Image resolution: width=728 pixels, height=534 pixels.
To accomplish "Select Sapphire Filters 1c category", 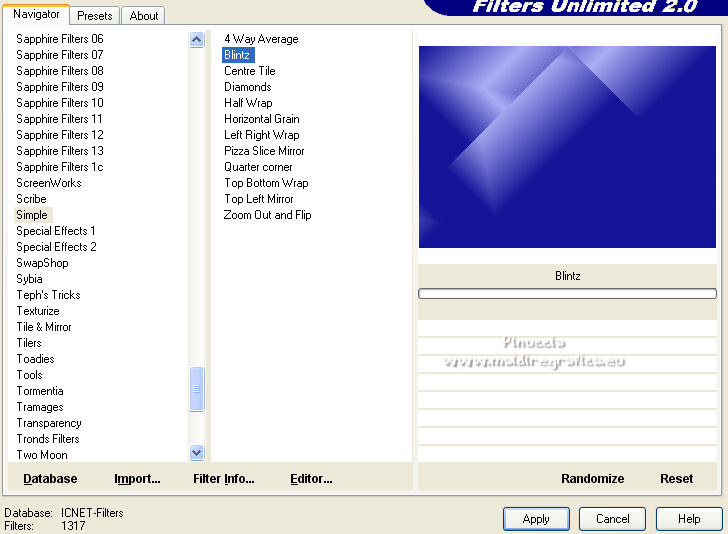I will 59,167.
